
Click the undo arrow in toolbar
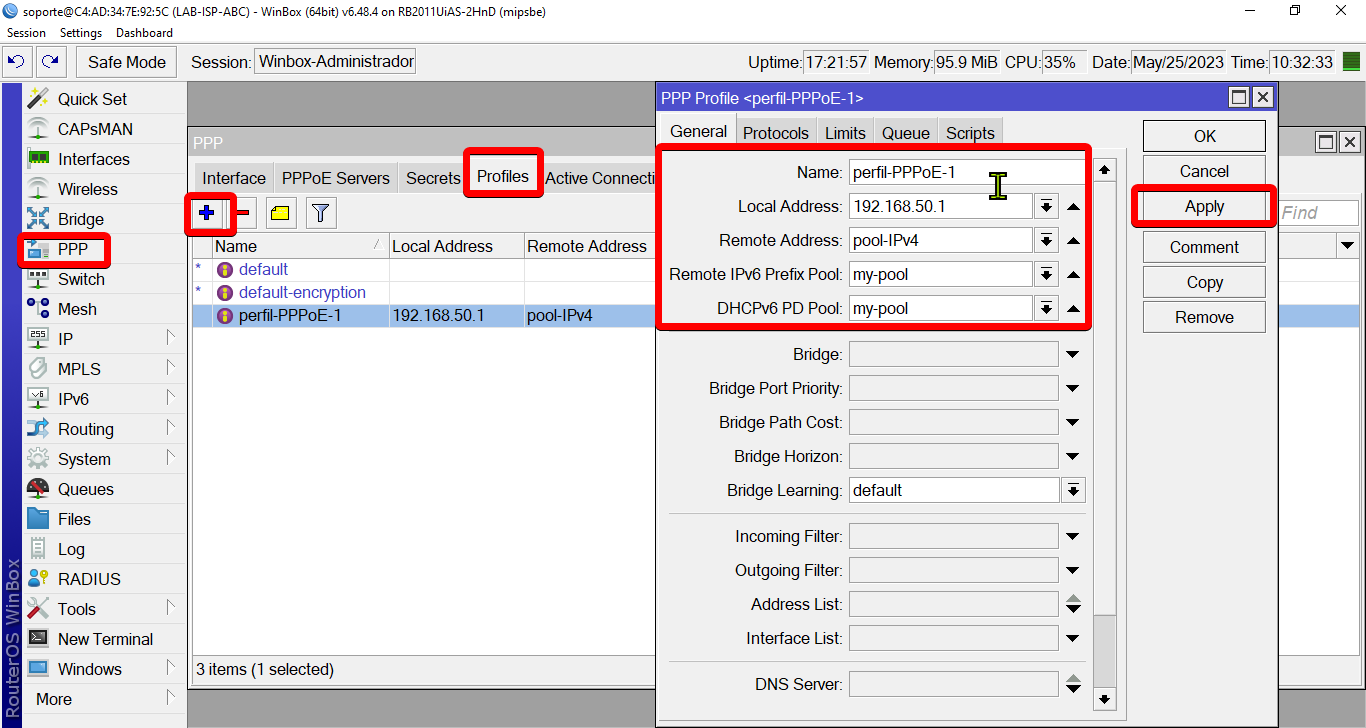click(x=16, y=62)
